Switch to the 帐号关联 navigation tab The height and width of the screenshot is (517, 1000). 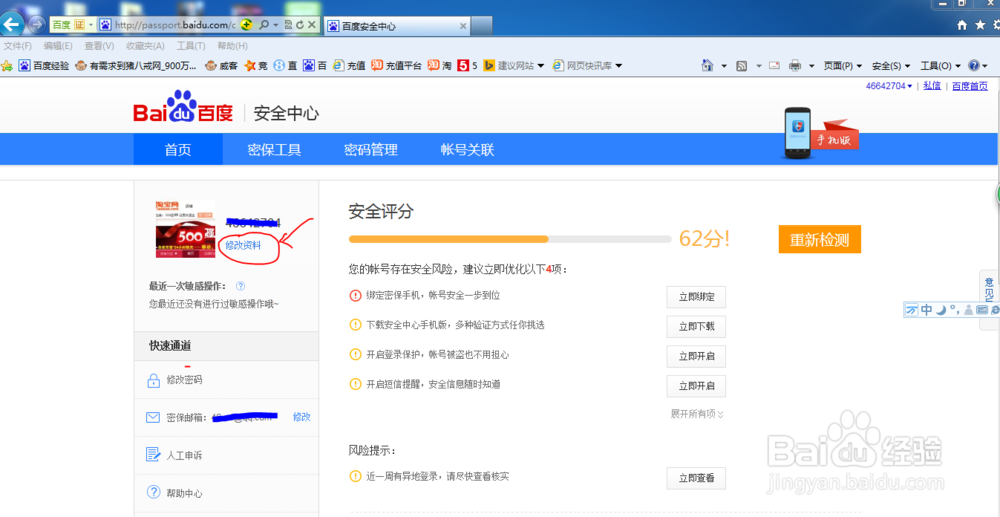[467, 150]
